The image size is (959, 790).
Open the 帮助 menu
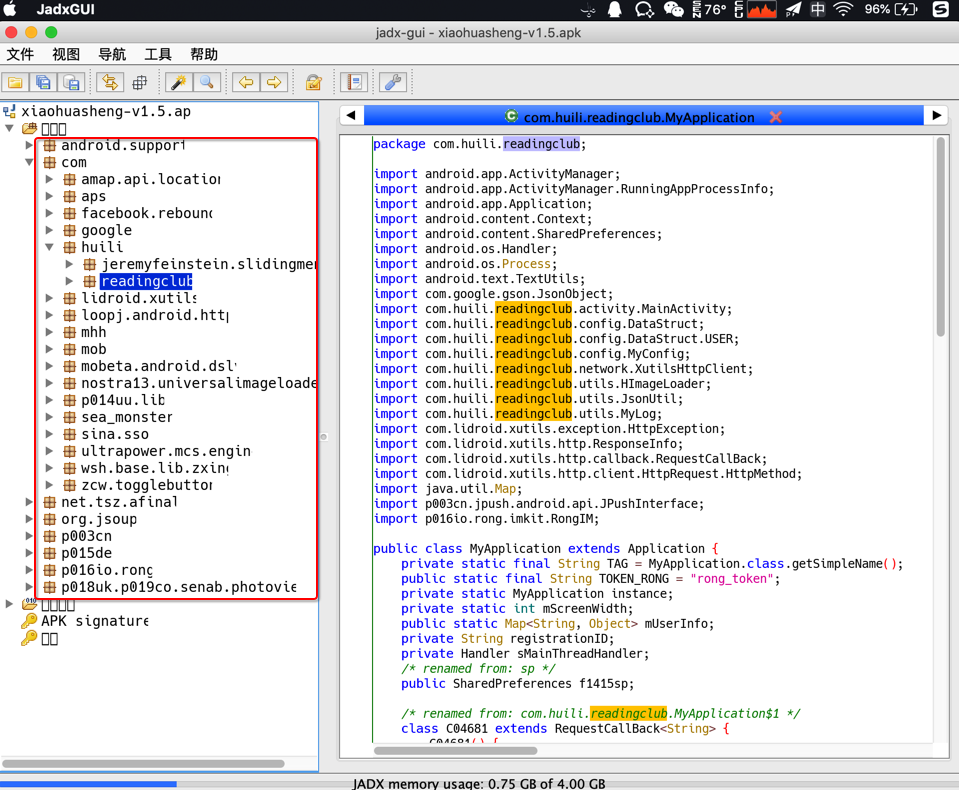[204, 54]
